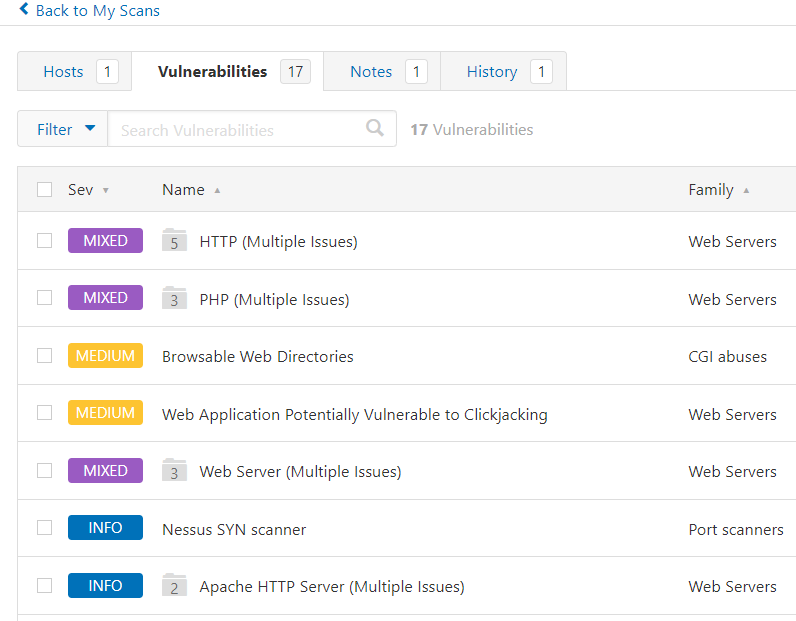Tick the select-all checkbox in header
796x621 pixels.
coord(45,189)
